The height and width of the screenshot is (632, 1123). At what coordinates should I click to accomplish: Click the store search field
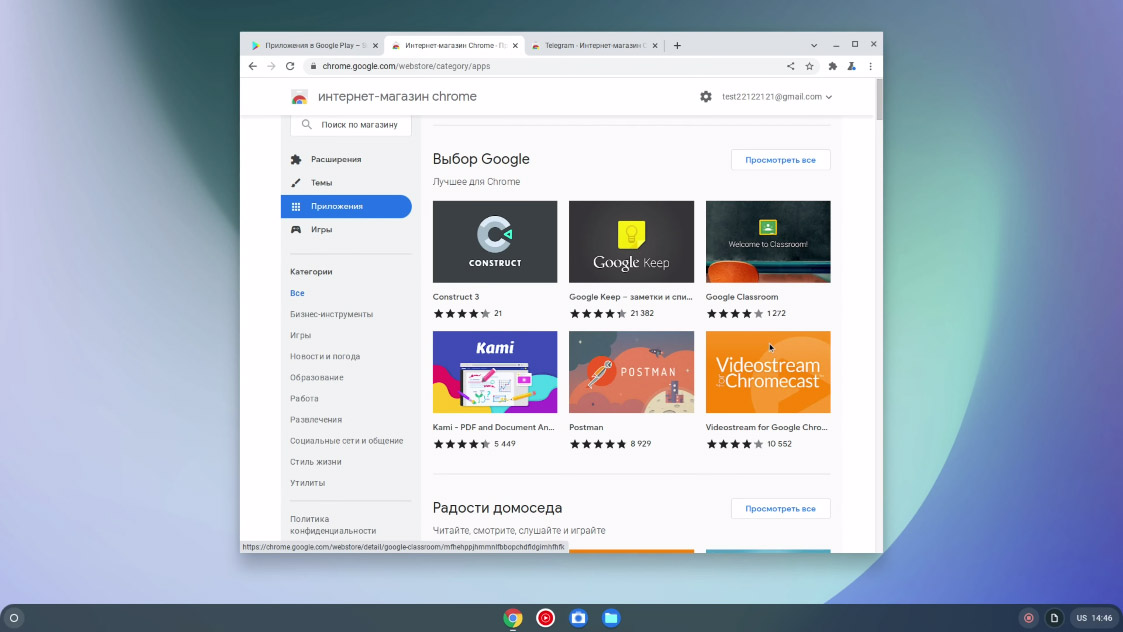coord(351,125)
